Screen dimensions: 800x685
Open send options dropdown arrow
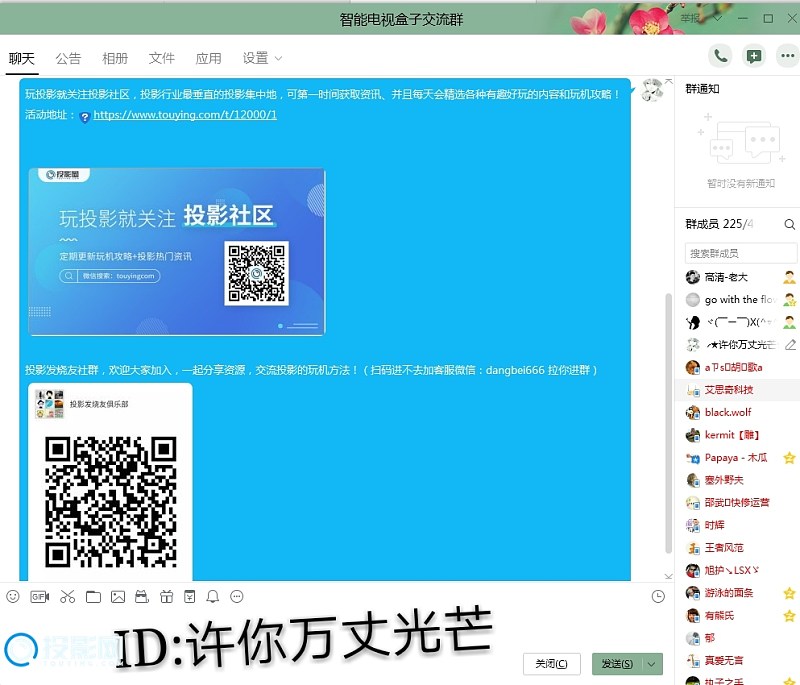(x=652, y=664)
